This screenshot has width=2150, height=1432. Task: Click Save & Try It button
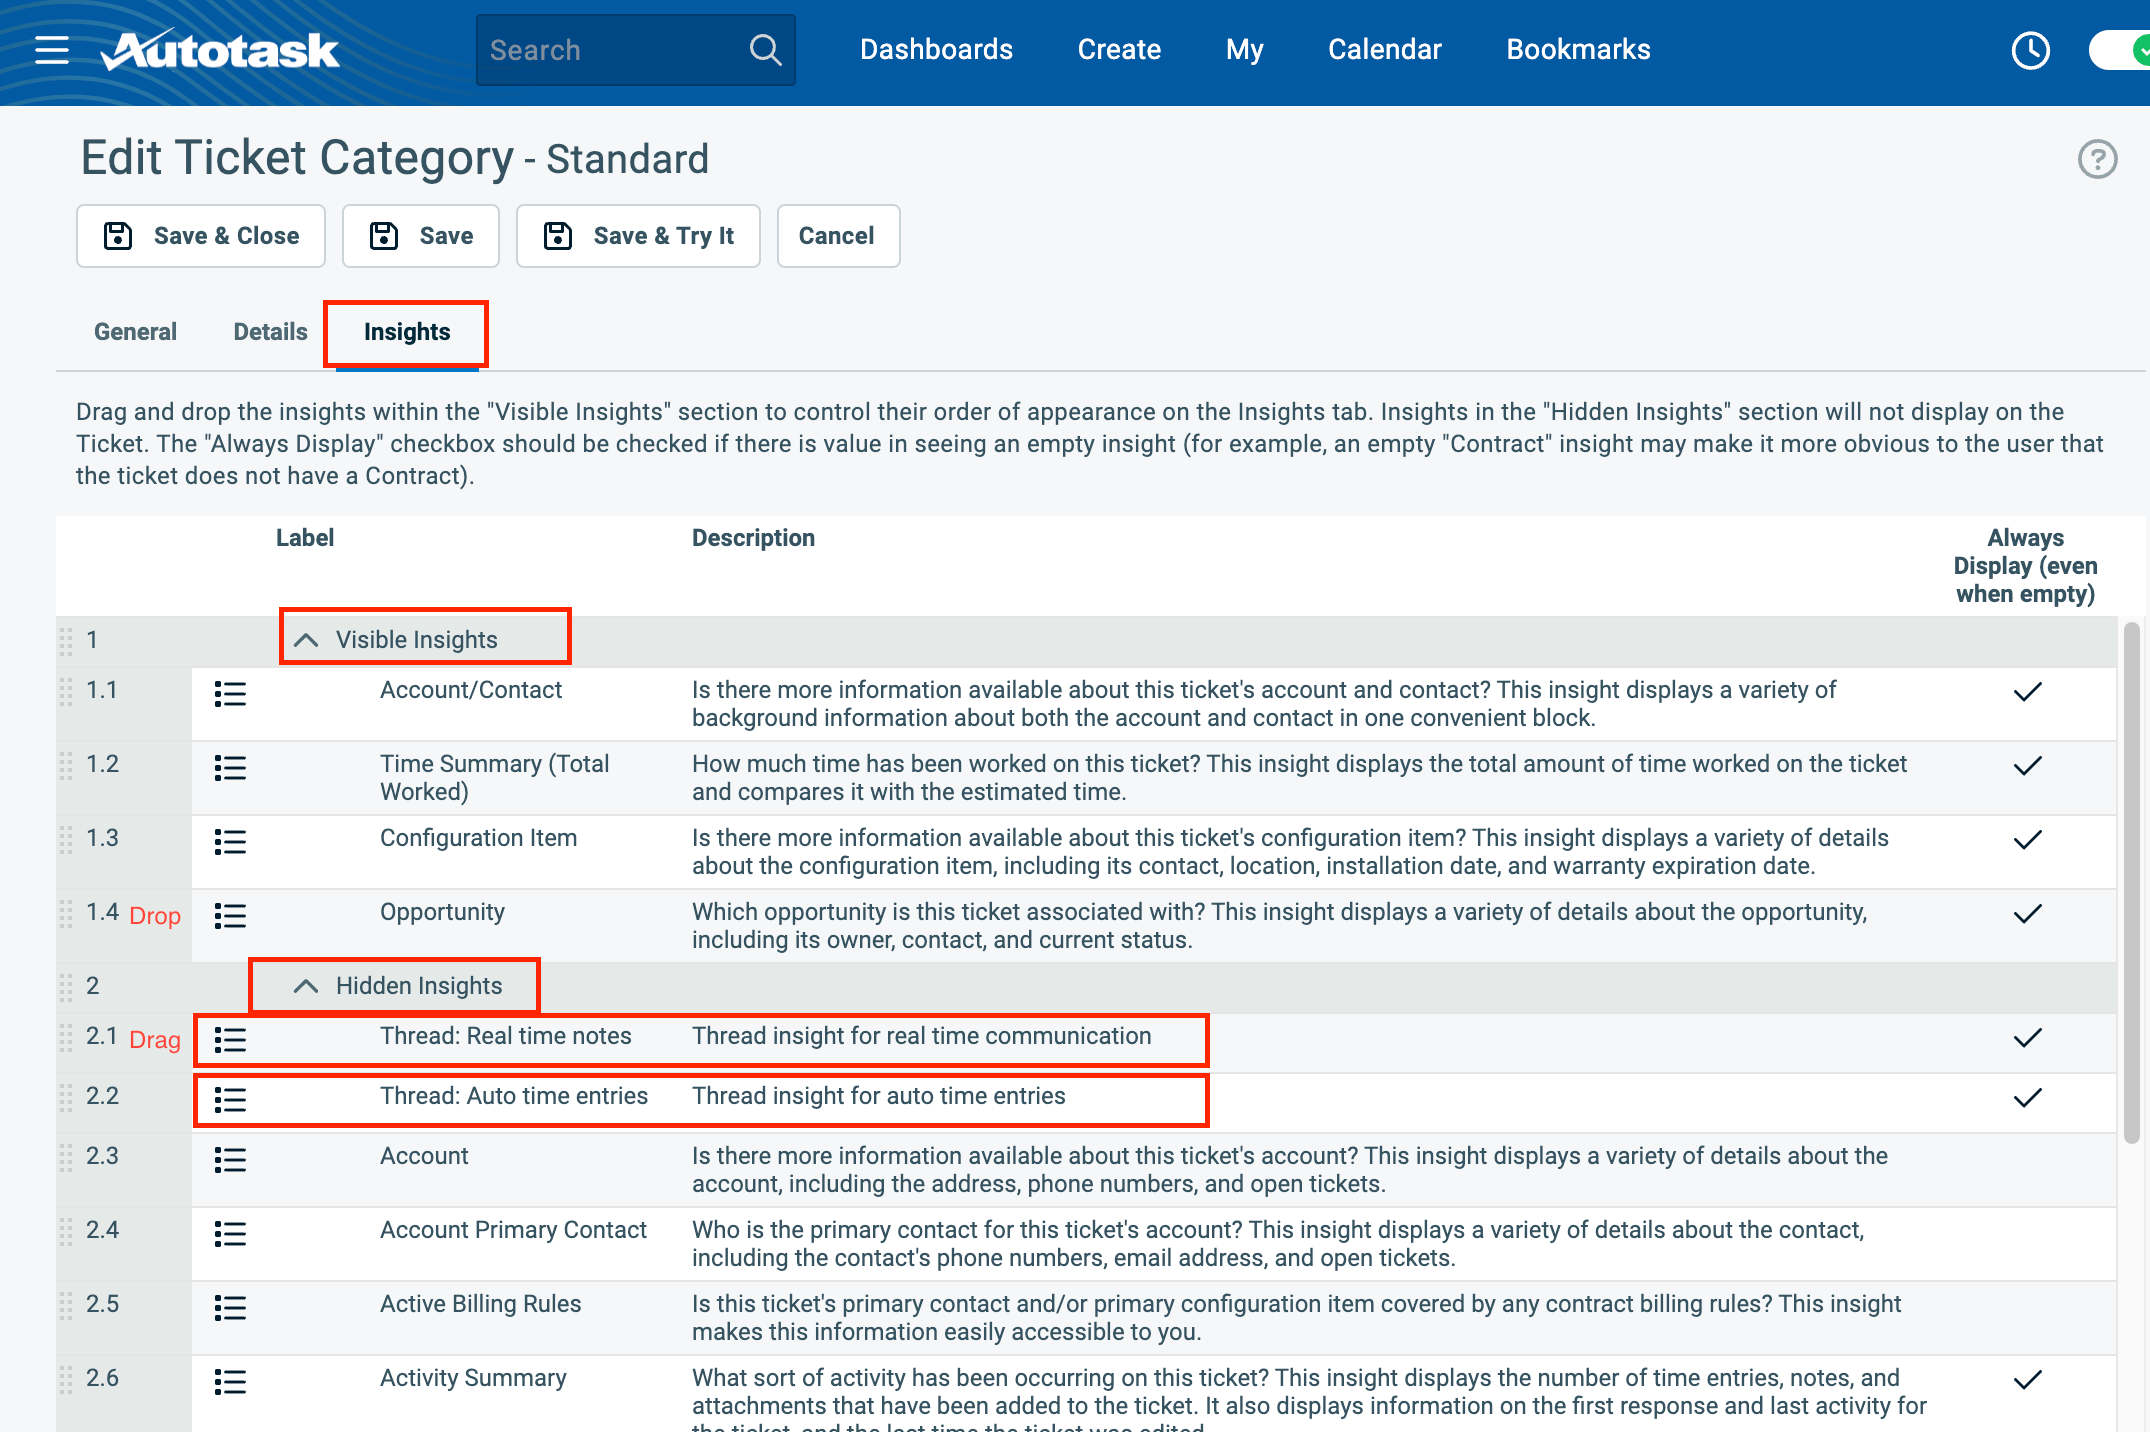638,236
